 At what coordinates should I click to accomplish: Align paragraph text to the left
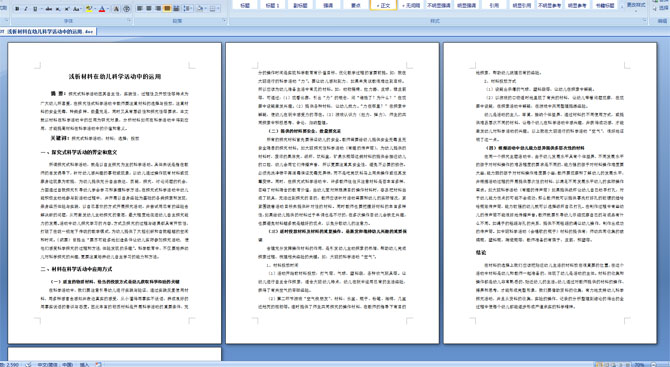(x=139, y=8)
